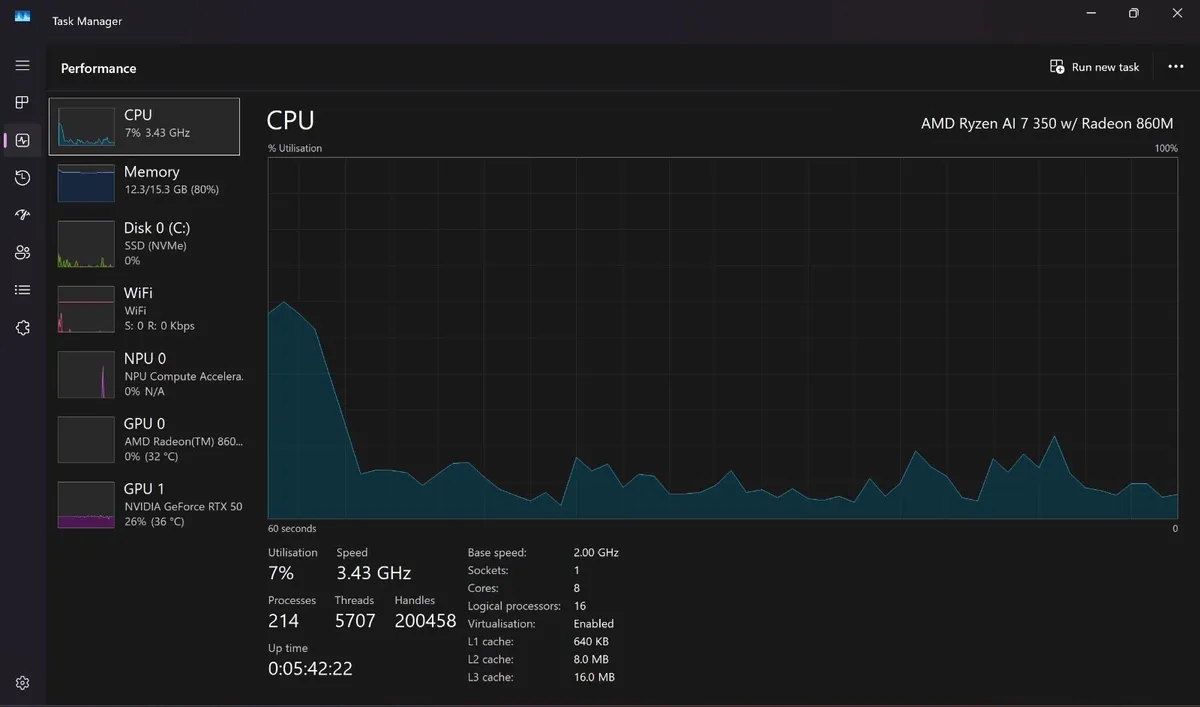This screenshot has height=707, width=1200.
Task: Click the Up time value 0:05:42:22
Action: tap(310, 669)
